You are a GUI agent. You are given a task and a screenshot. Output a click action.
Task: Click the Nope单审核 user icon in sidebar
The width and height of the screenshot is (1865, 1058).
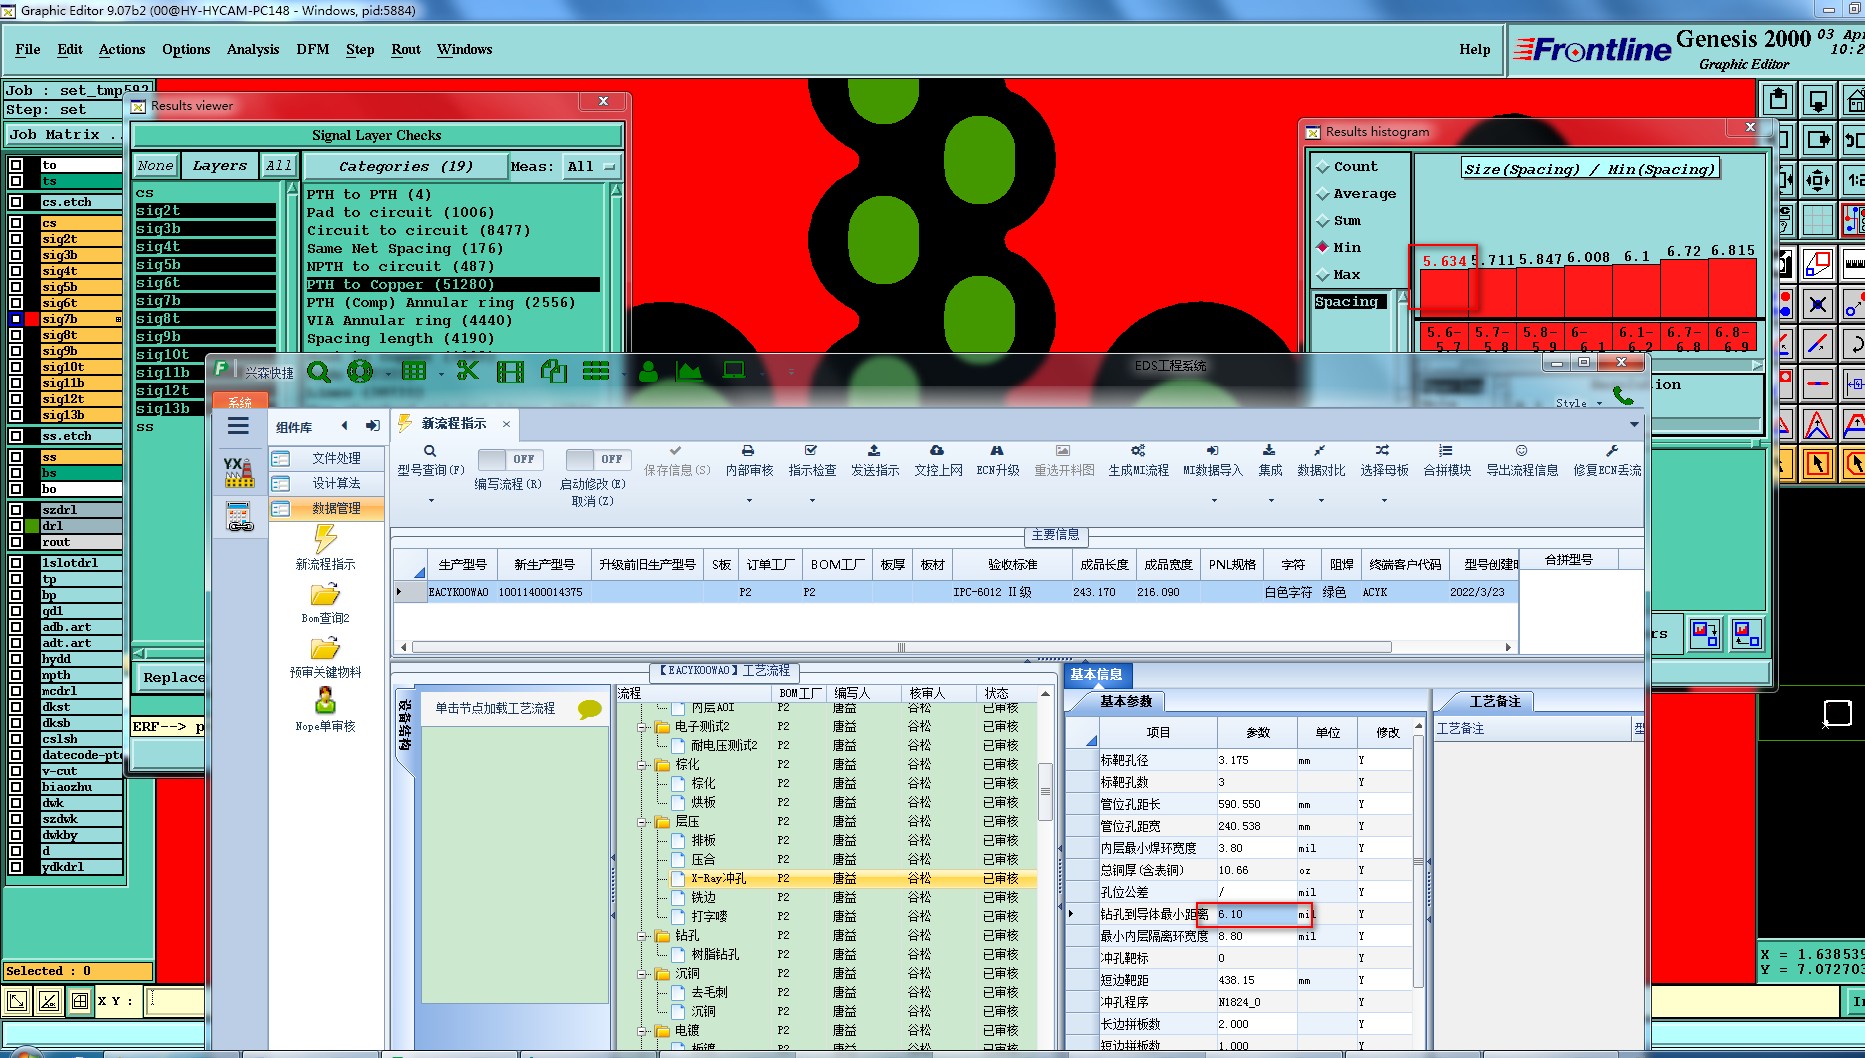point(325,700)
